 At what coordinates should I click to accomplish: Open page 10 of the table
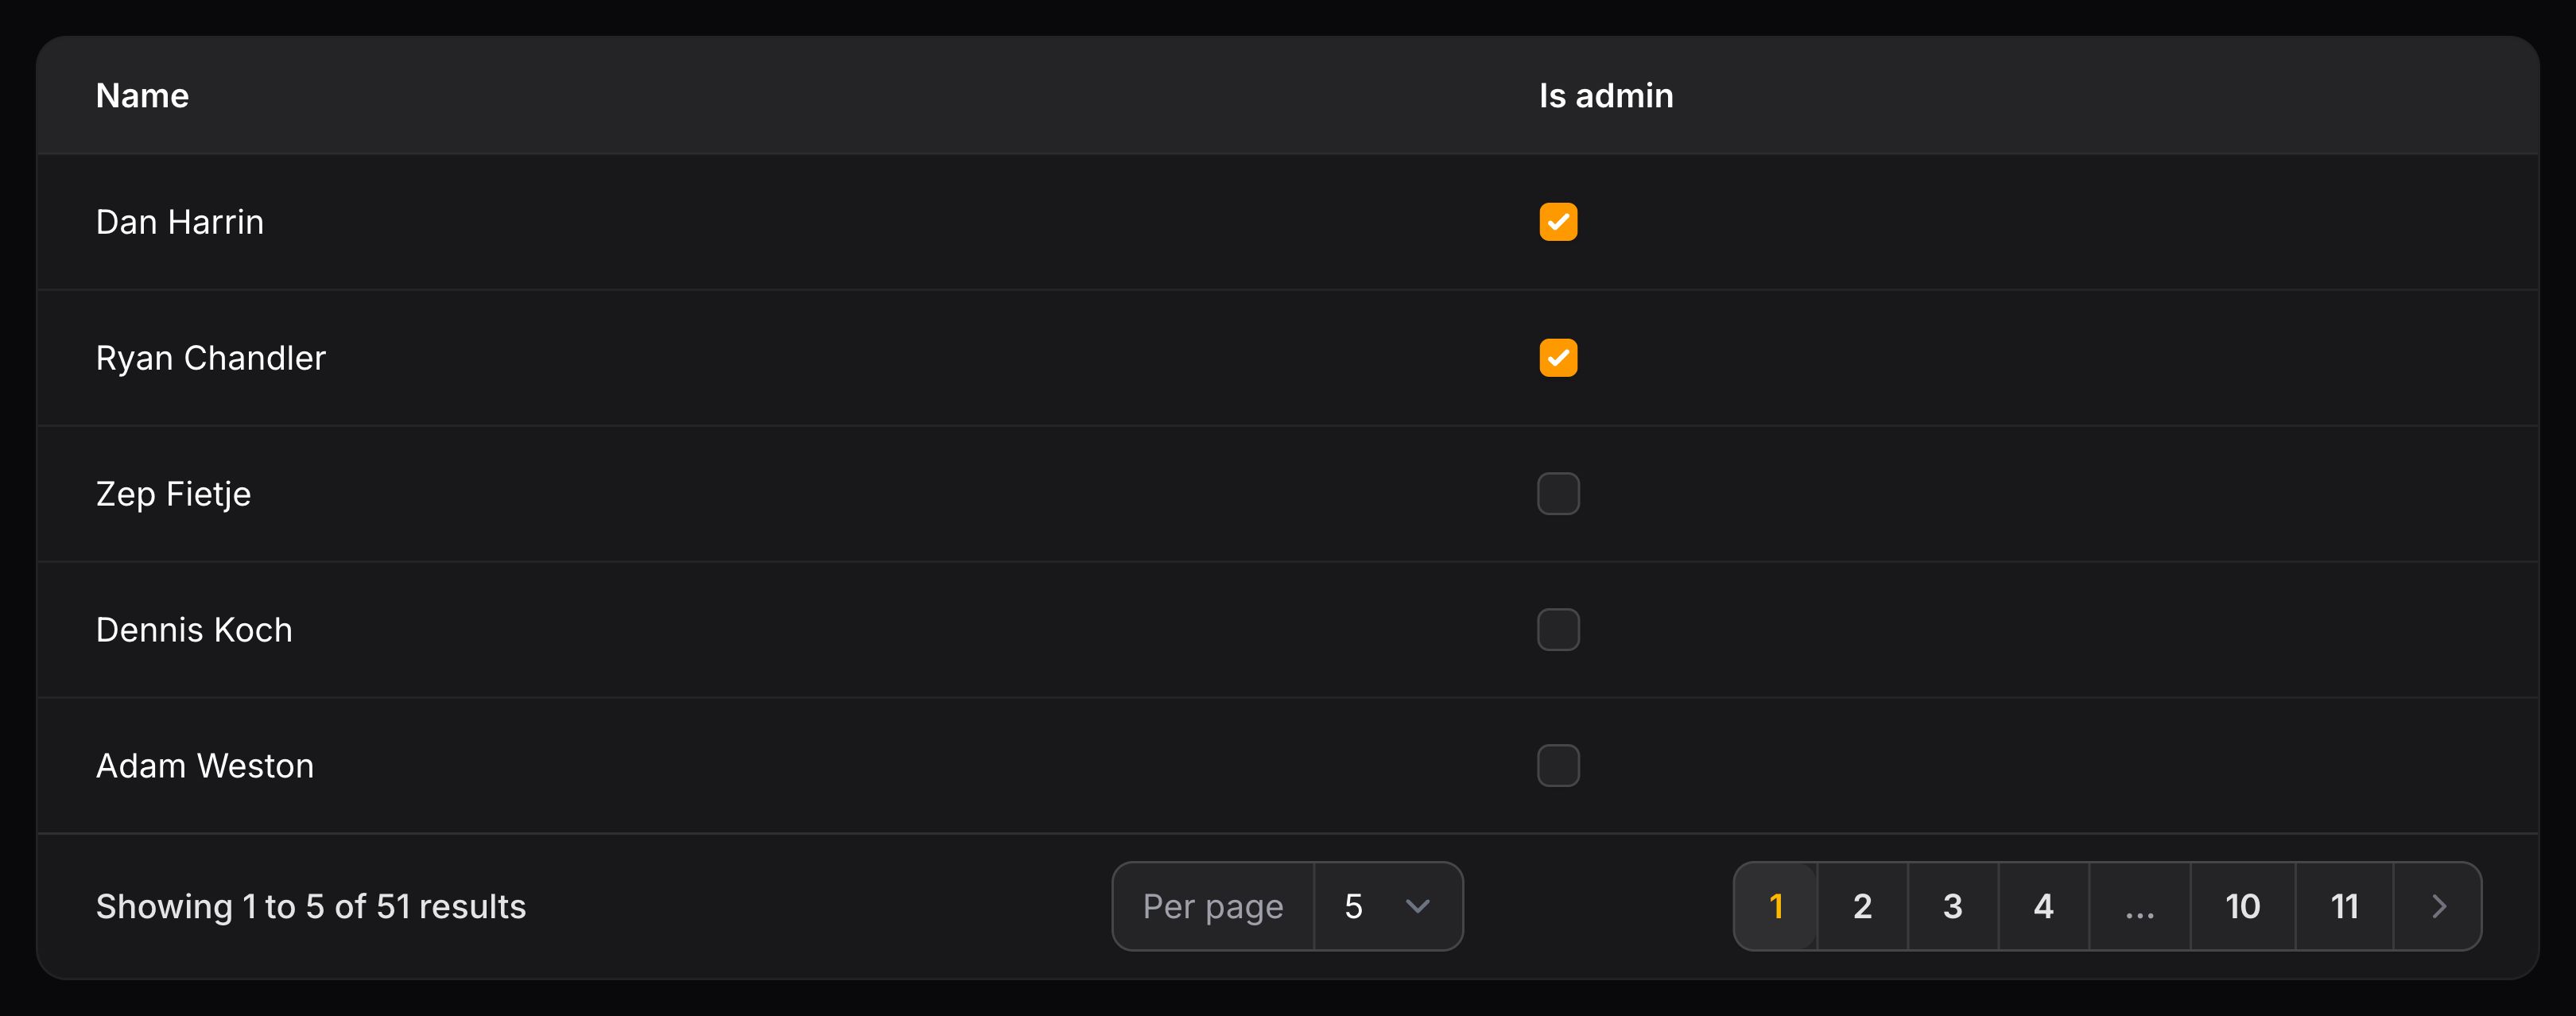pyautogui.click(x=2242, y=906)
